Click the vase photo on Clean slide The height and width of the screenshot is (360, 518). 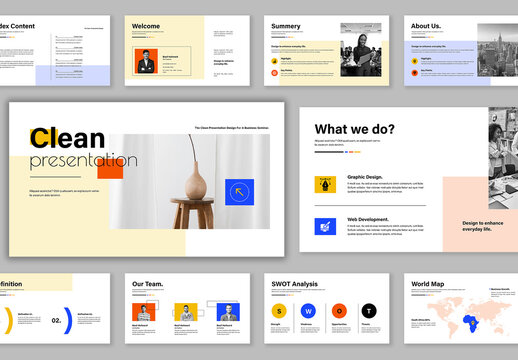[x=190, y=182]
